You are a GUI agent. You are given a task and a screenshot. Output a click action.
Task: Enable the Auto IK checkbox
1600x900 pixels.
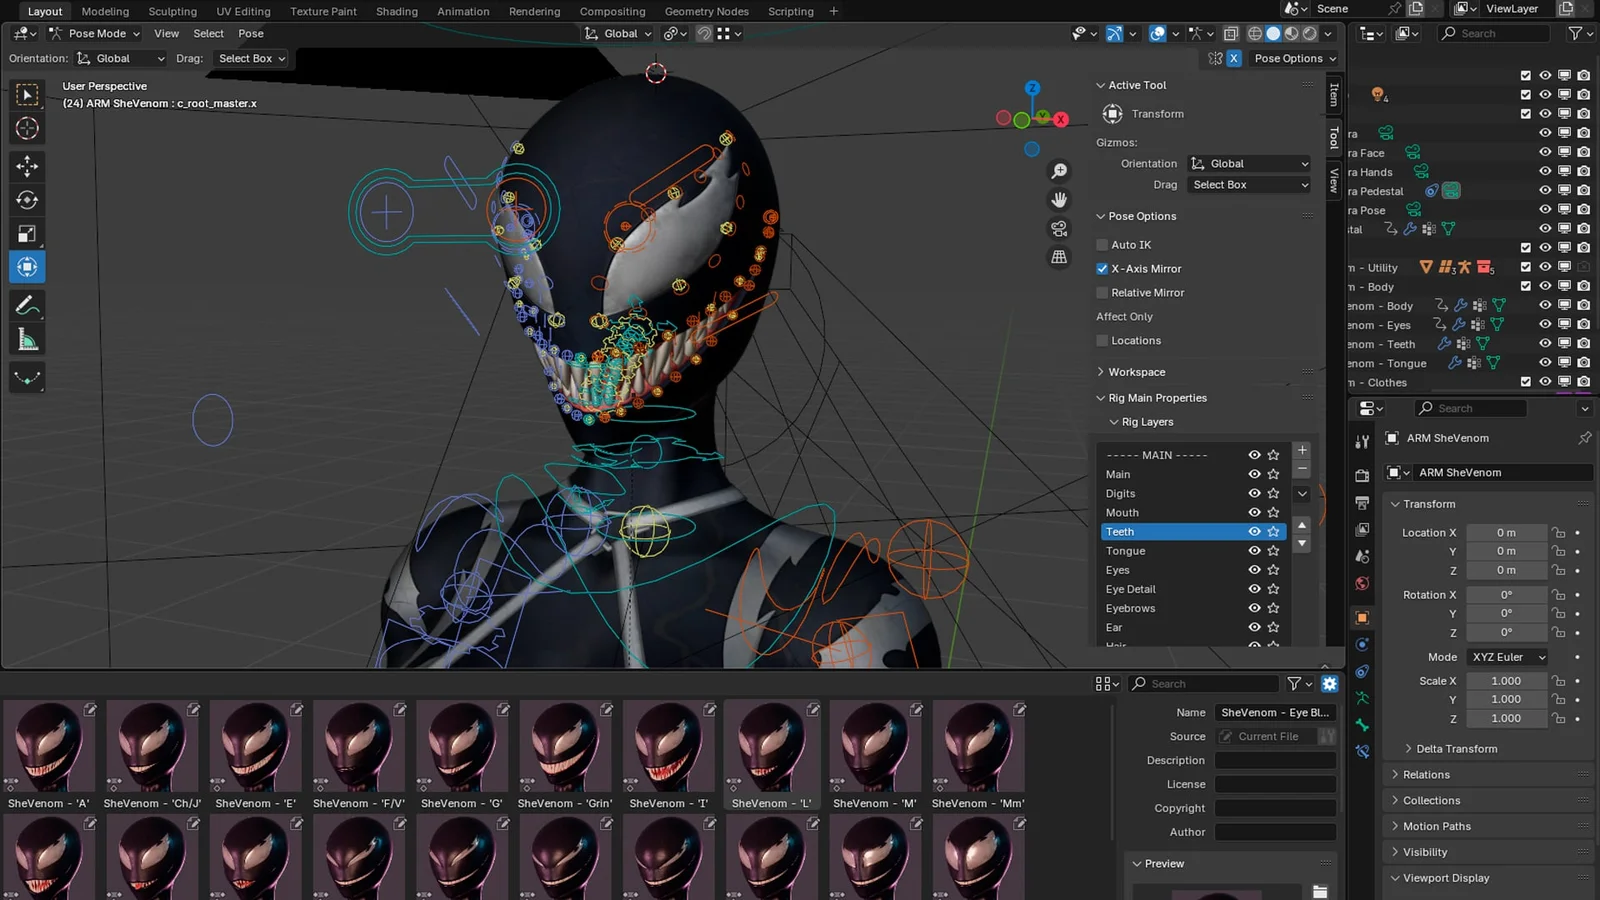[1103, 244]
